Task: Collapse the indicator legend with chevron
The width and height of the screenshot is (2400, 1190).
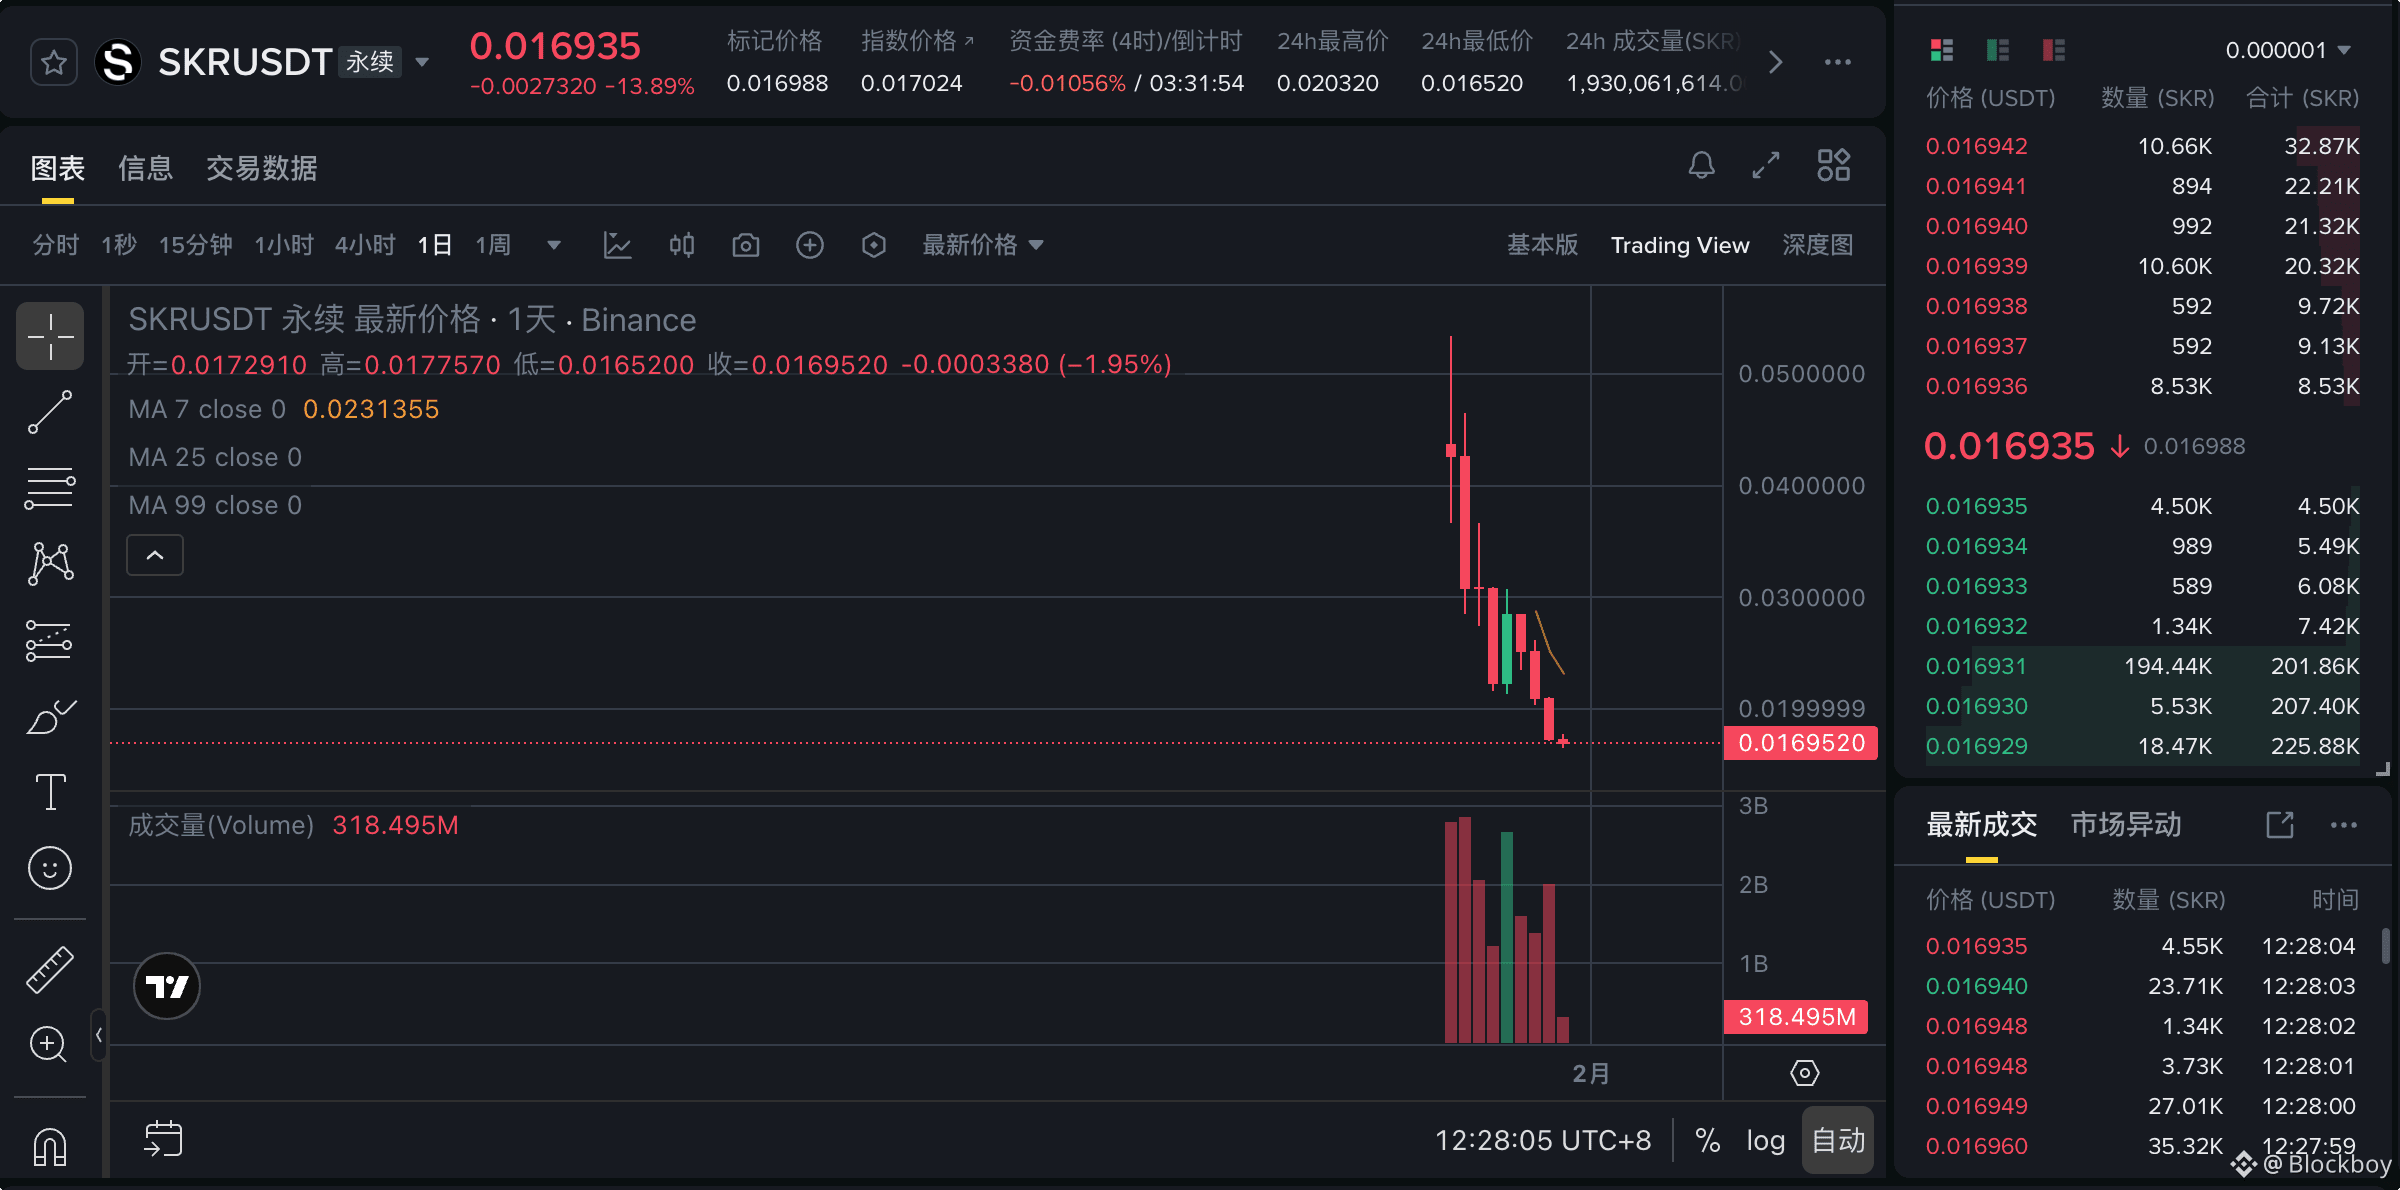Action: [155, 555]
